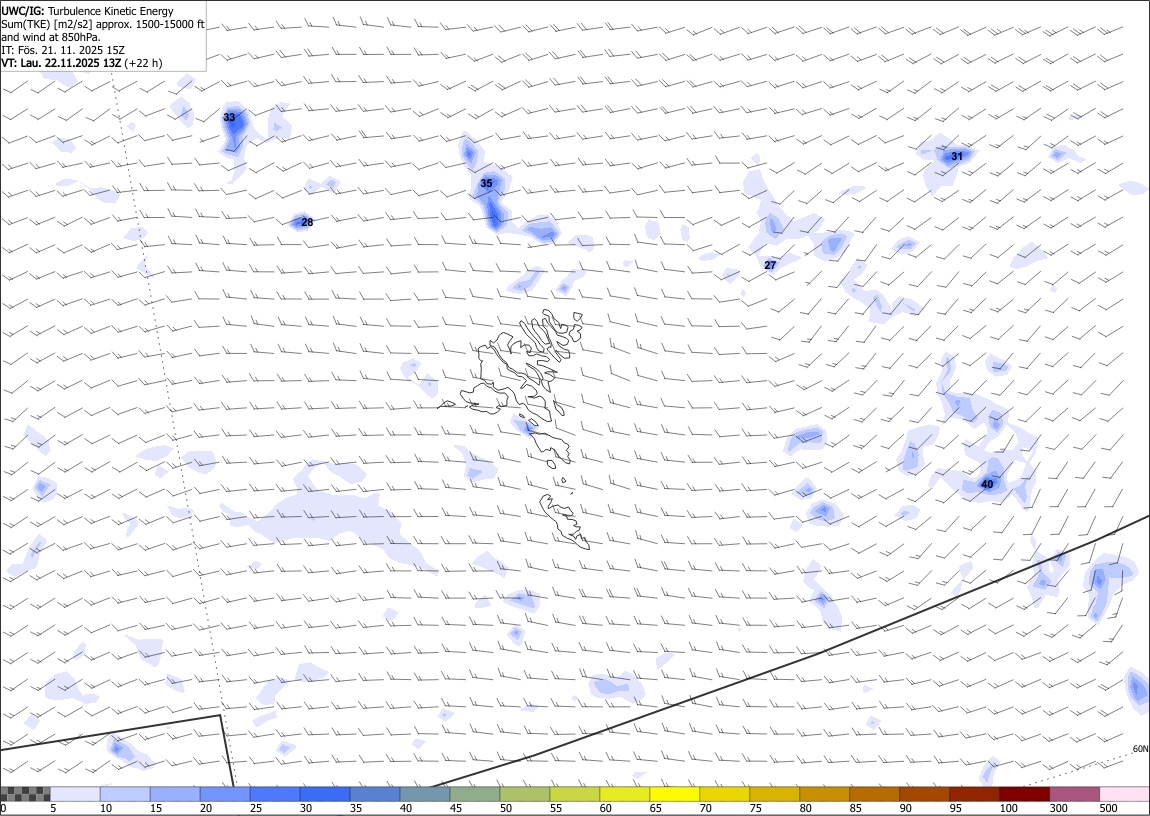Click the 30–35 royal blue legend swatch

click(325, 794)
